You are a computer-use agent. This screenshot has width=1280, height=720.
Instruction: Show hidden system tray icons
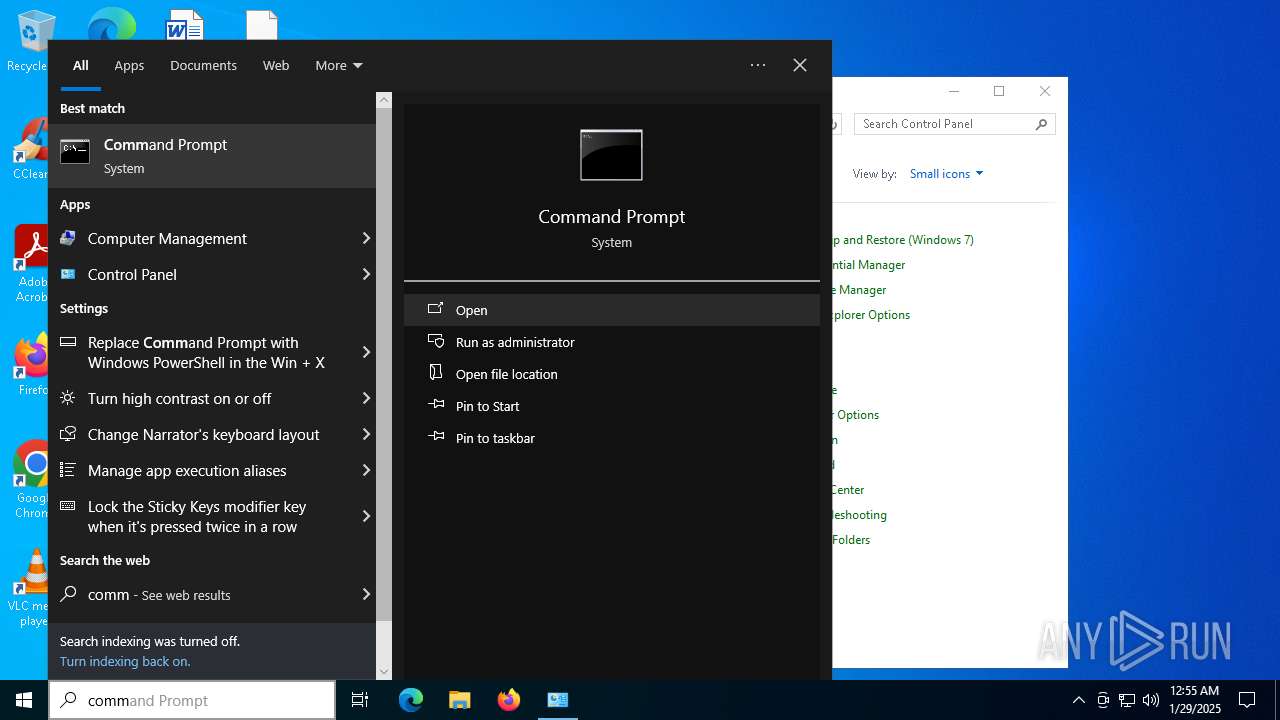[1078, 700]
